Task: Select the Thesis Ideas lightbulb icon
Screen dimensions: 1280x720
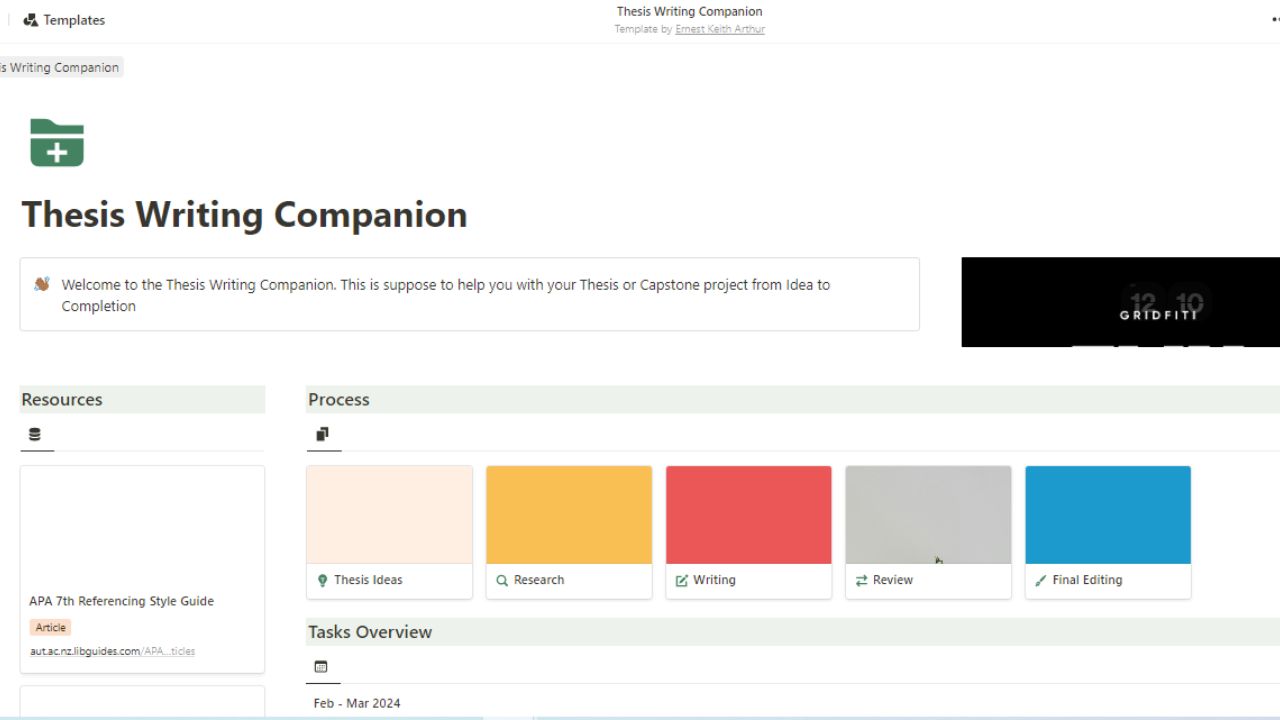Action: point(322,580)
